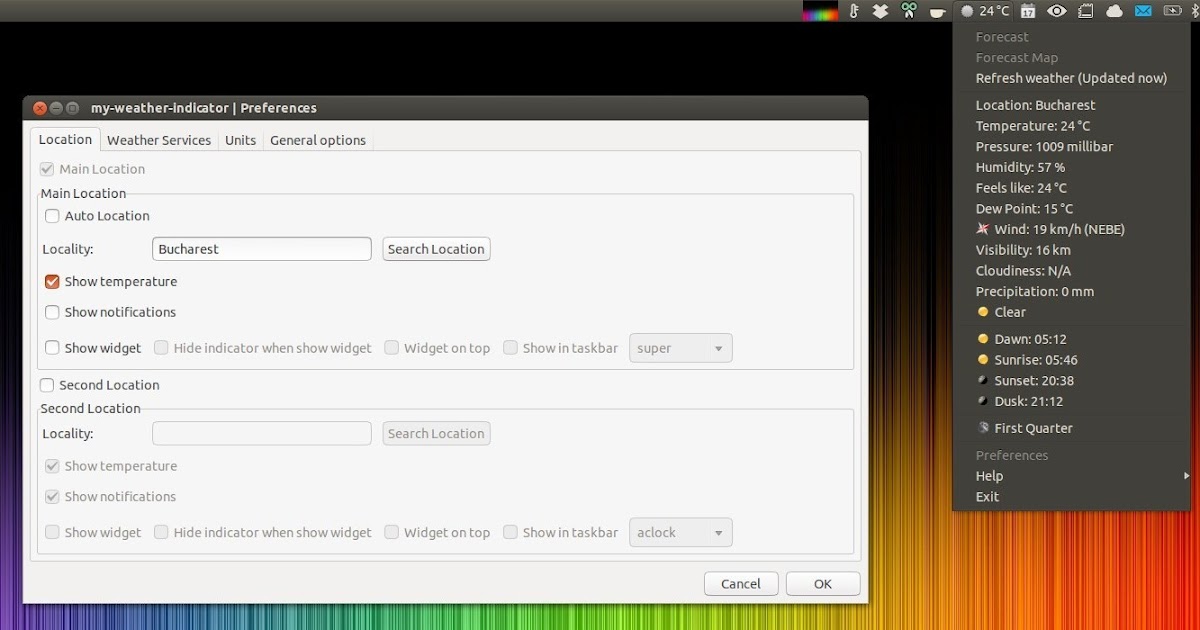
Task: Open the mail envelope indicator
Action: pos(1143,11)
